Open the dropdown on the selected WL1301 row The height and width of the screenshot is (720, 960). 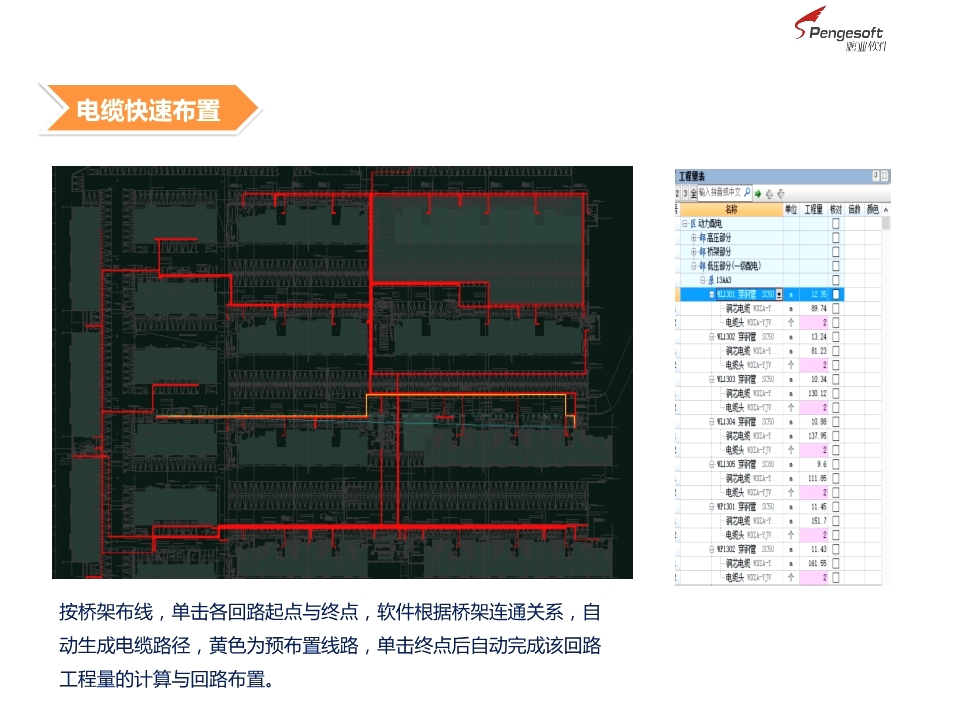coord(779,294)
